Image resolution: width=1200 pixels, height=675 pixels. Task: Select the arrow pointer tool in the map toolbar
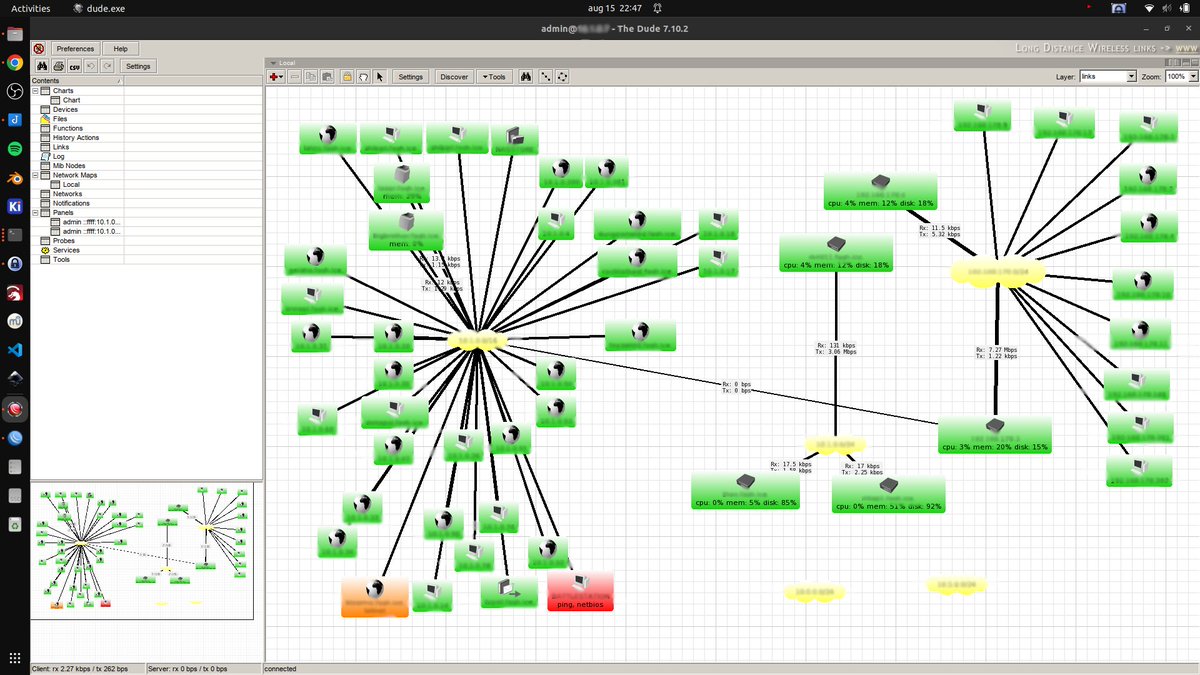click(379, 76)
